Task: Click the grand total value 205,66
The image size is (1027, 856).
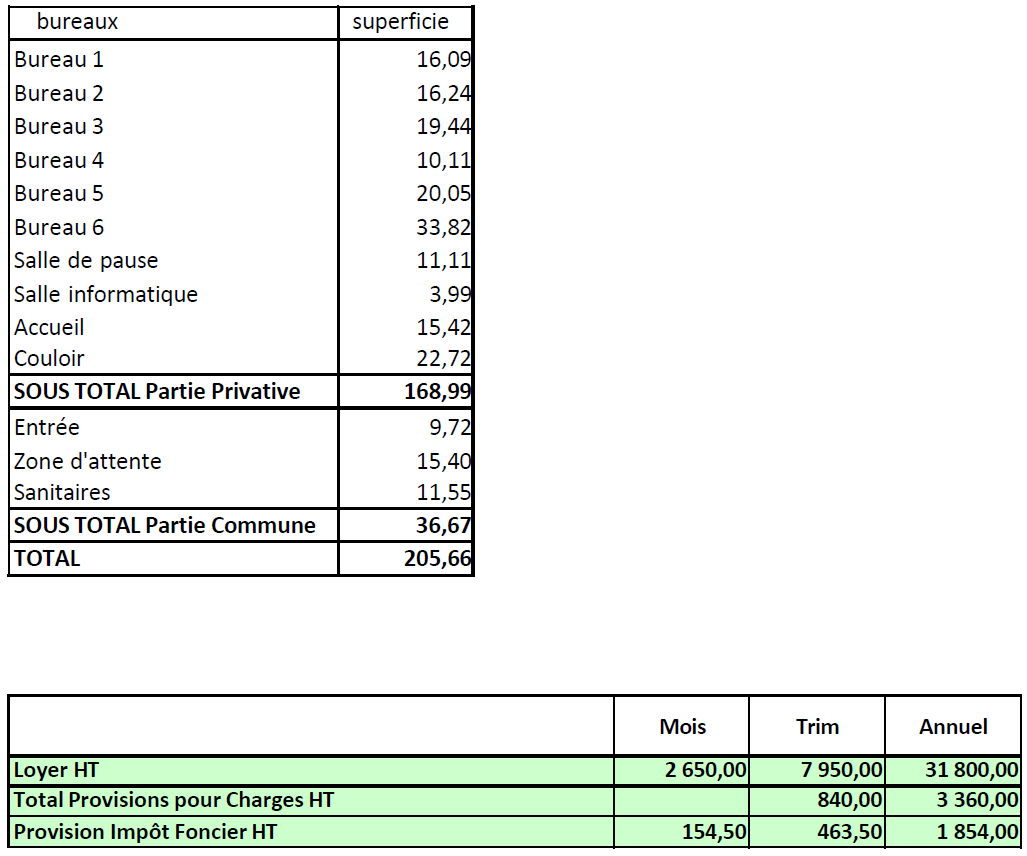Action: click(x=437, y=559)
